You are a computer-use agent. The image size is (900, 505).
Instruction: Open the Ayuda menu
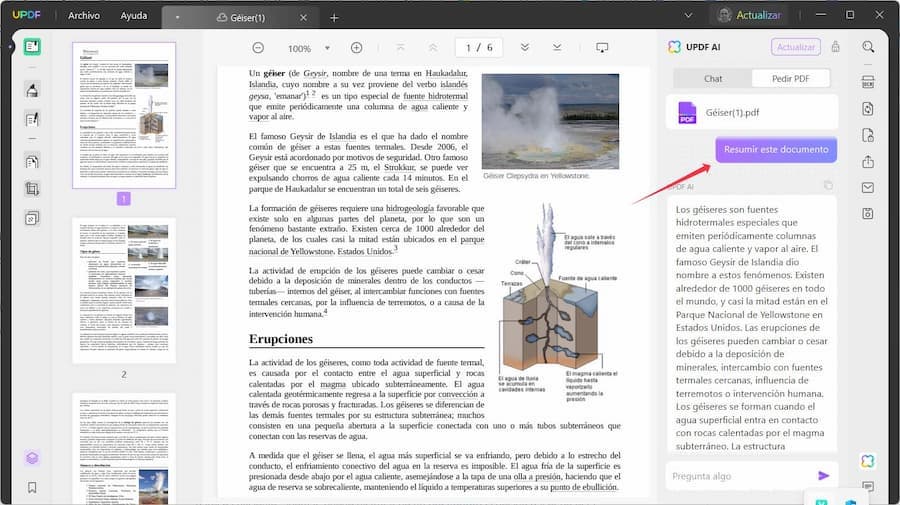coord(134,15)
